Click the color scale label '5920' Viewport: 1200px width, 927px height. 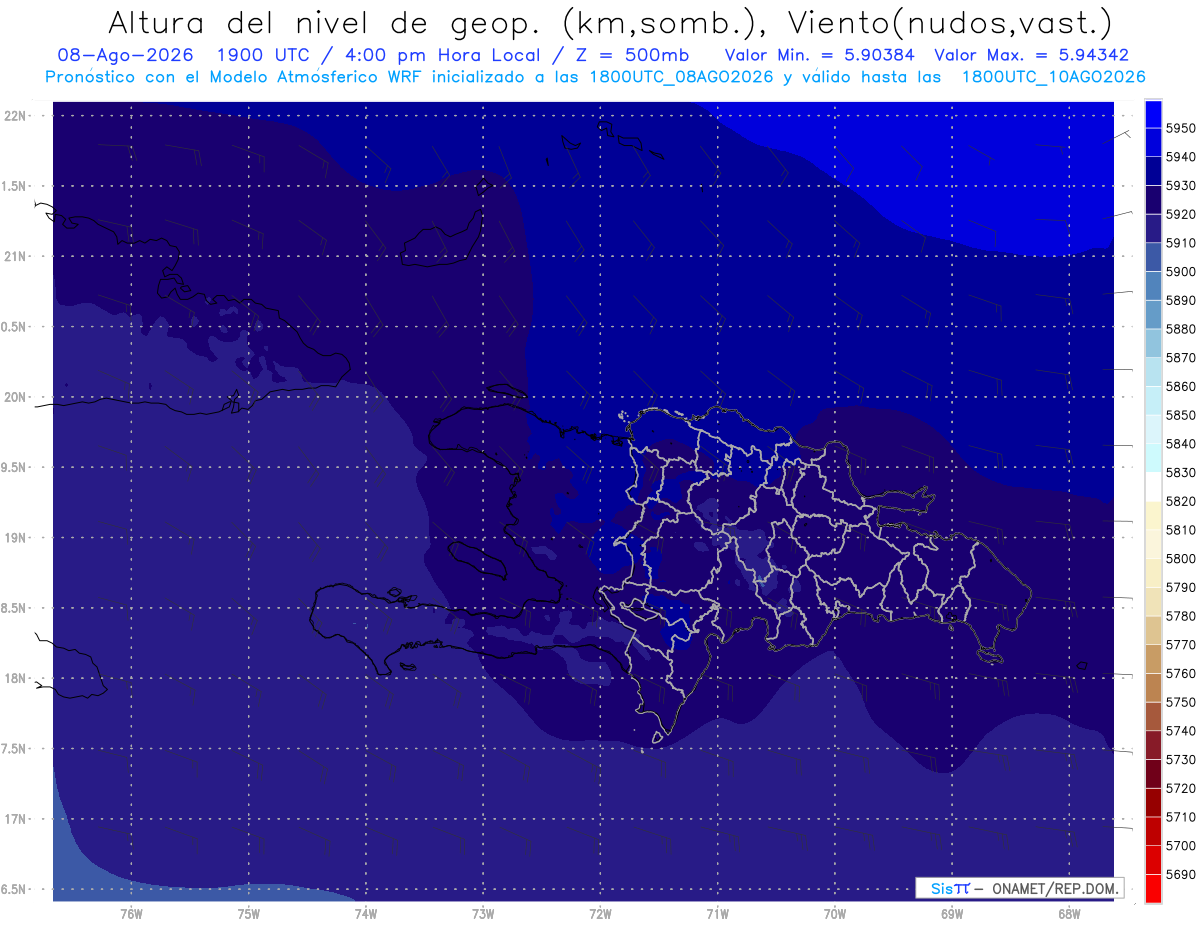[x=1181, y=214]
